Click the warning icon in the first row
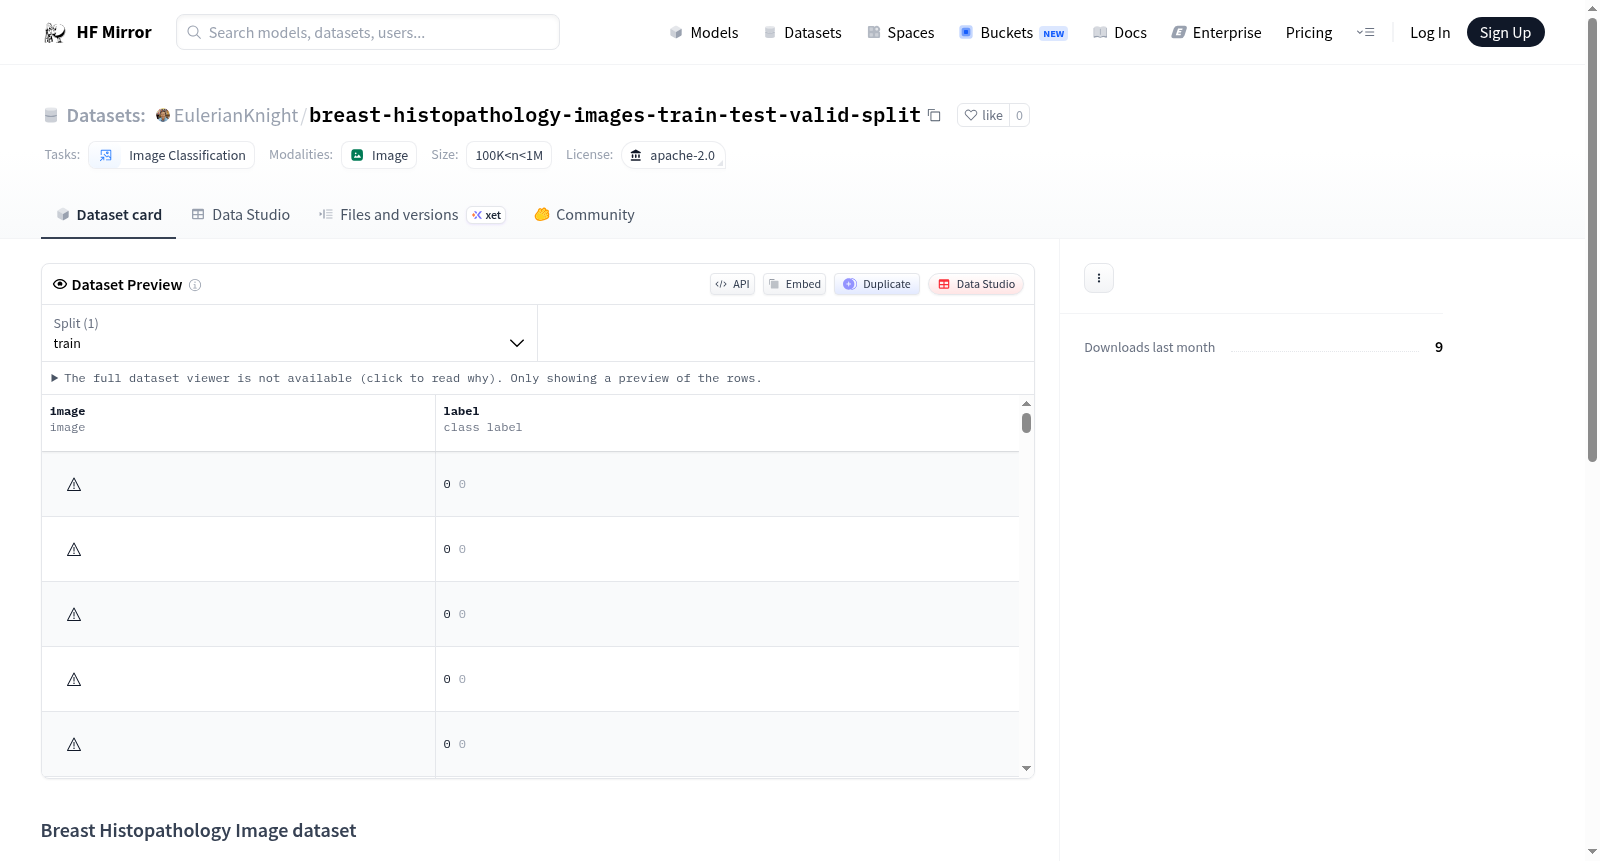 tap(74, 484)
